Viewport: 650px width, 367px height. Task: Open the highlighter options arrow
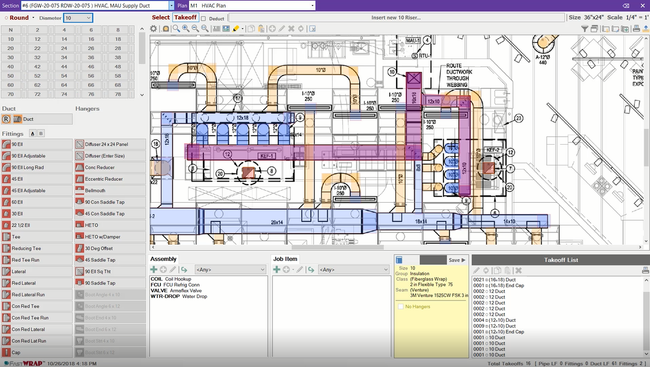click(x=242, y=29)
